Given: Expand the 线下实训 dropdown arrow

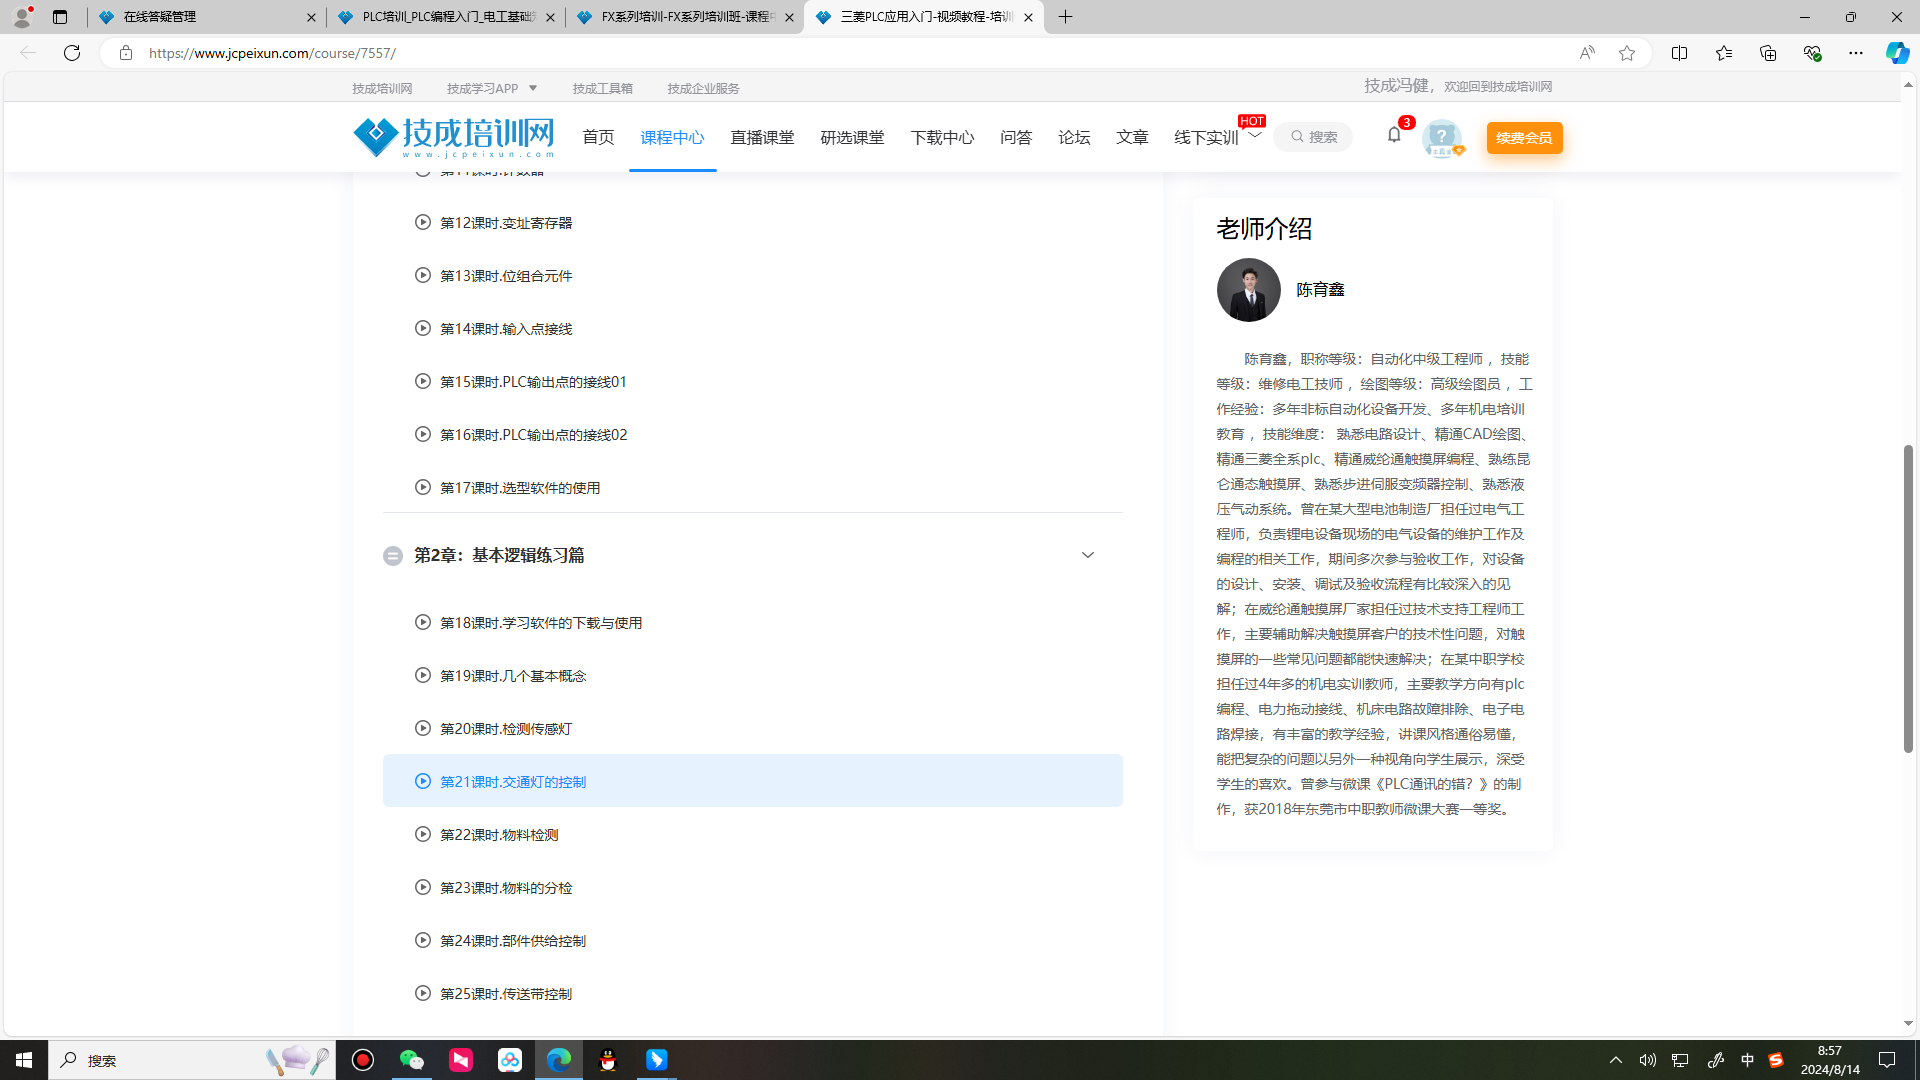Looking at the screenshot, I should tap(1255, 135).
